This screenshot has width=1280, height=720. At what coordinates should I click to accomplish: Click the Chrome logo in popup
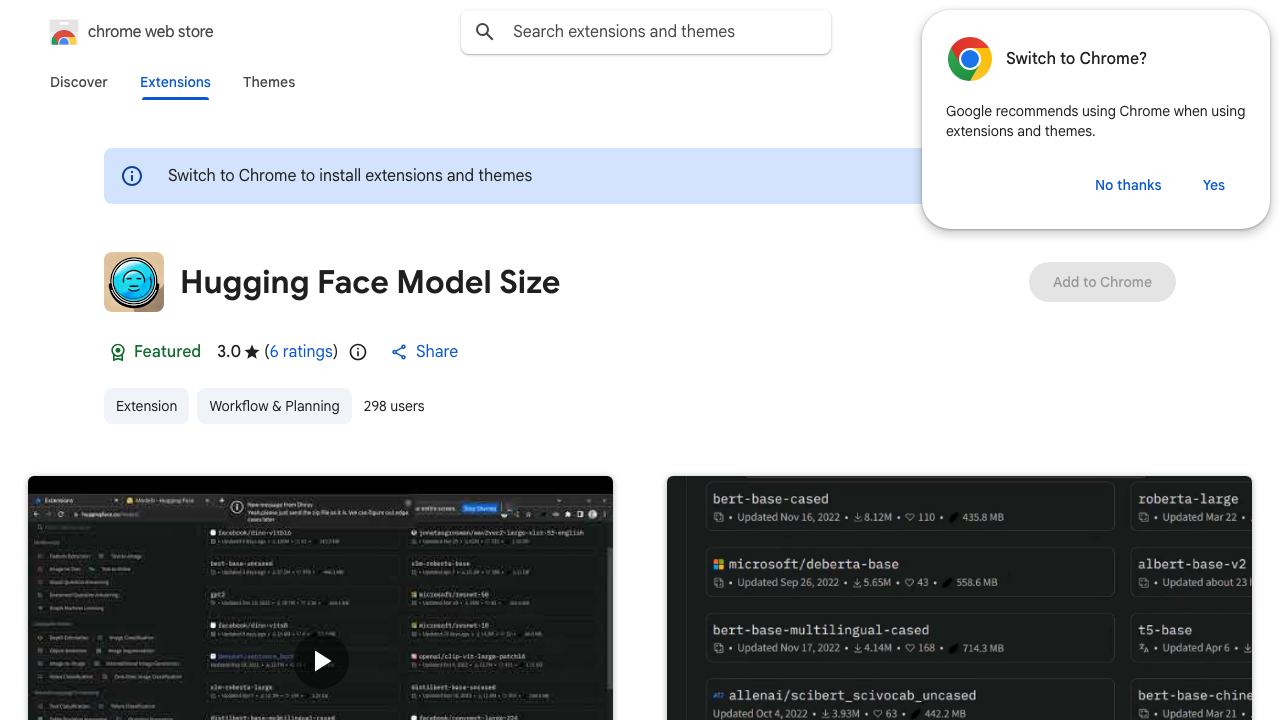pos(969,59)
